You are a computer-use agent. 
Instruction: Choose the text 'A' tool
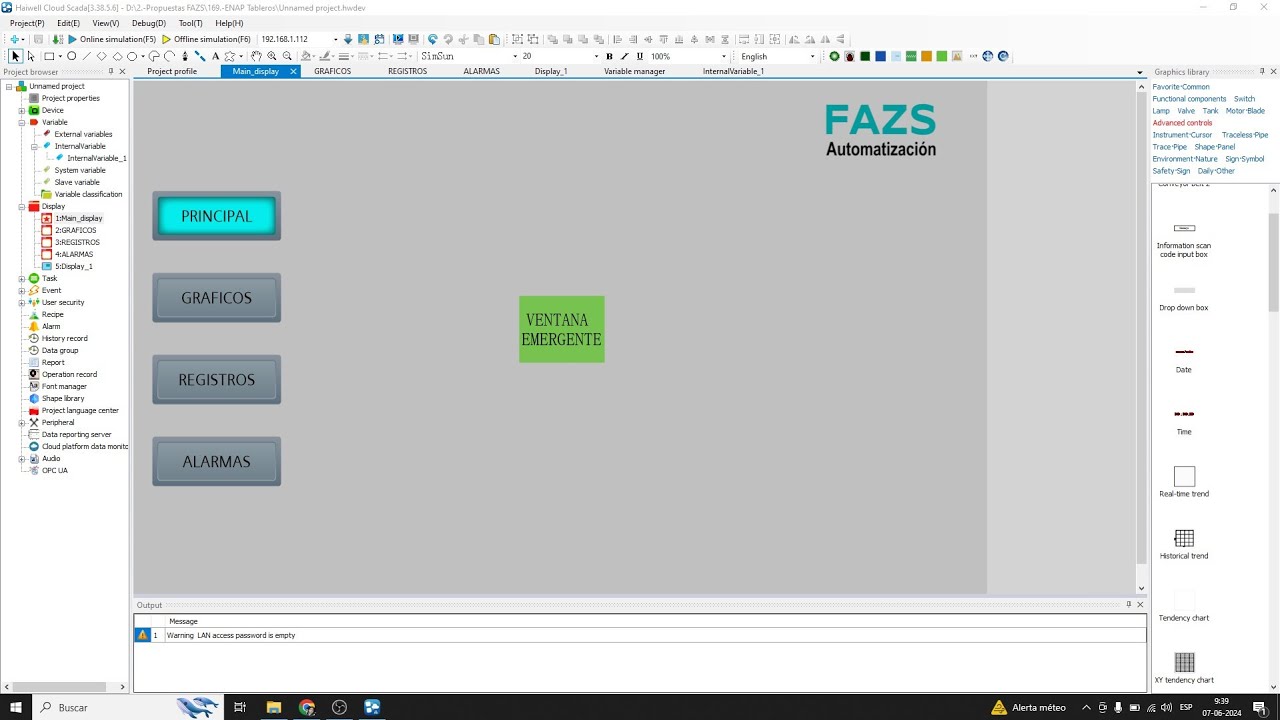pos(215,56)
